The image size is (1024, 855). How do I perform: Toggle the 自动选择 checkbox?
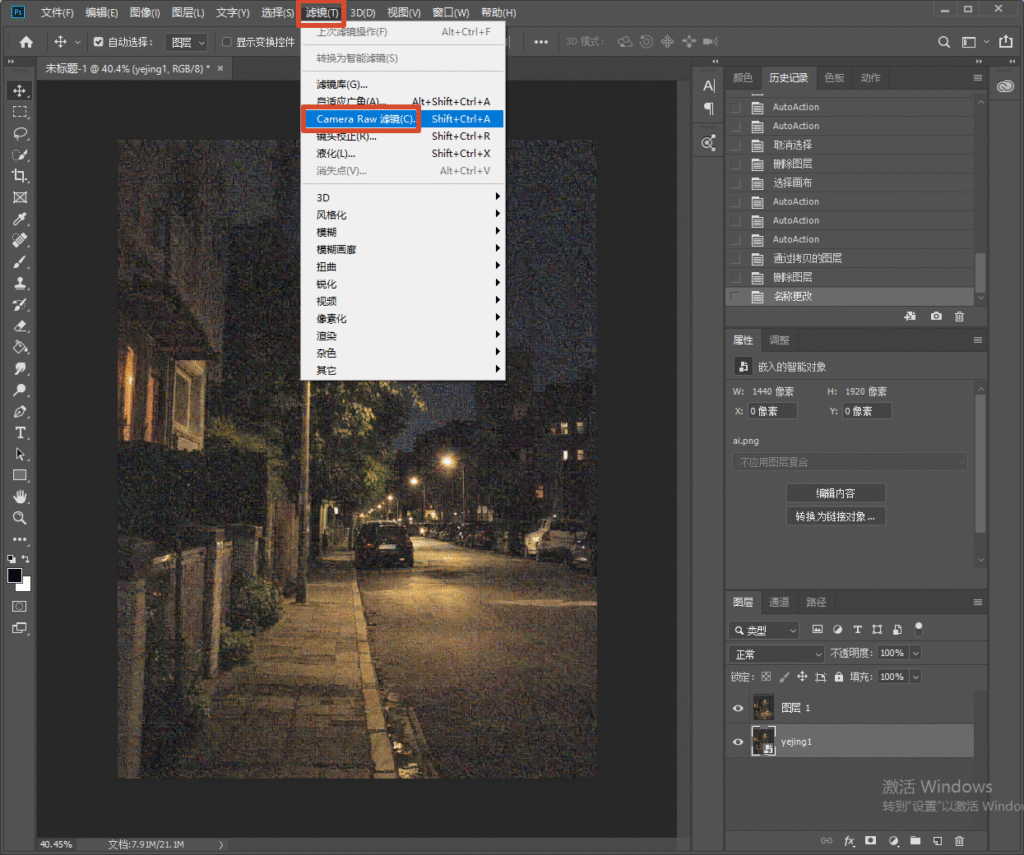(99, 42)
